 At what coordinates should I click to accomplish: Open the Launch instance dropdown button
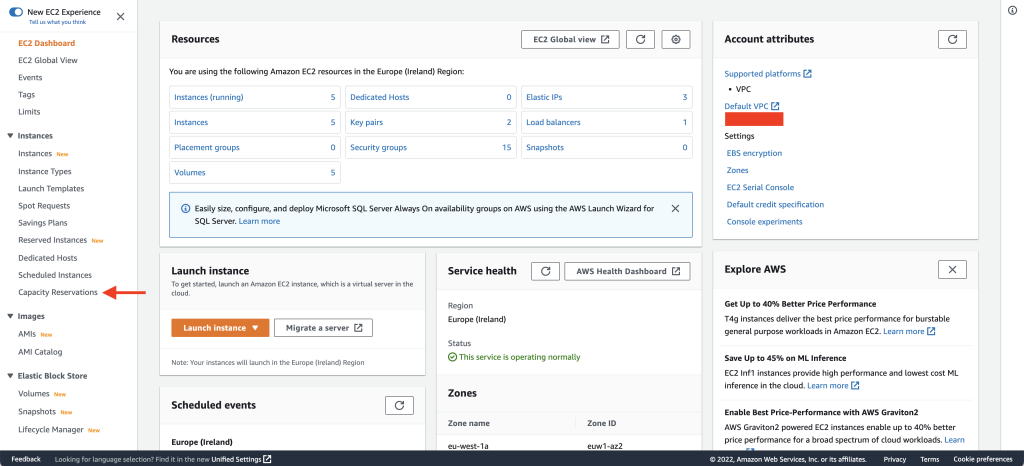pos(220,328)
